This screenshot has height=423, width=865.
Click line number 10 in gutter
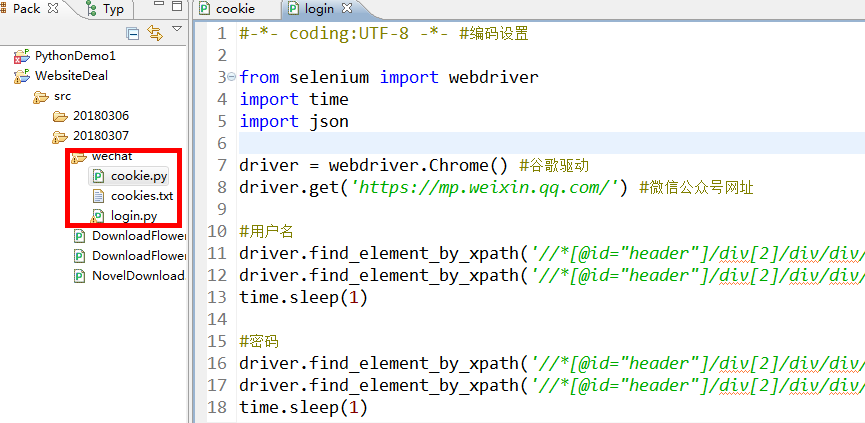[217, 232]
